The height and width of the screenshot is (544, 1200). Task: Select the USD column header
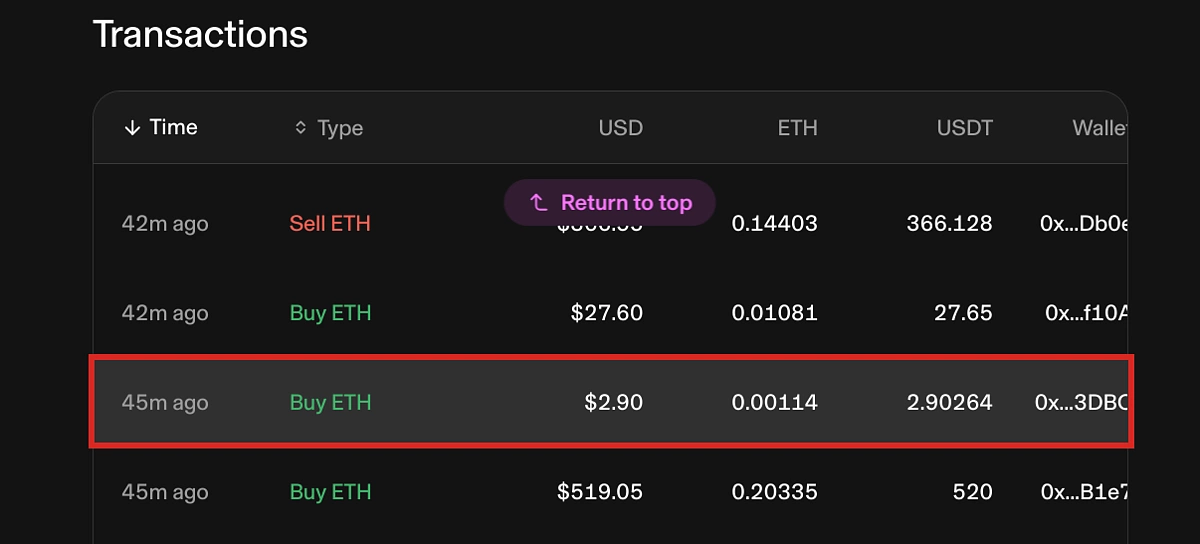tap(621, 128)
